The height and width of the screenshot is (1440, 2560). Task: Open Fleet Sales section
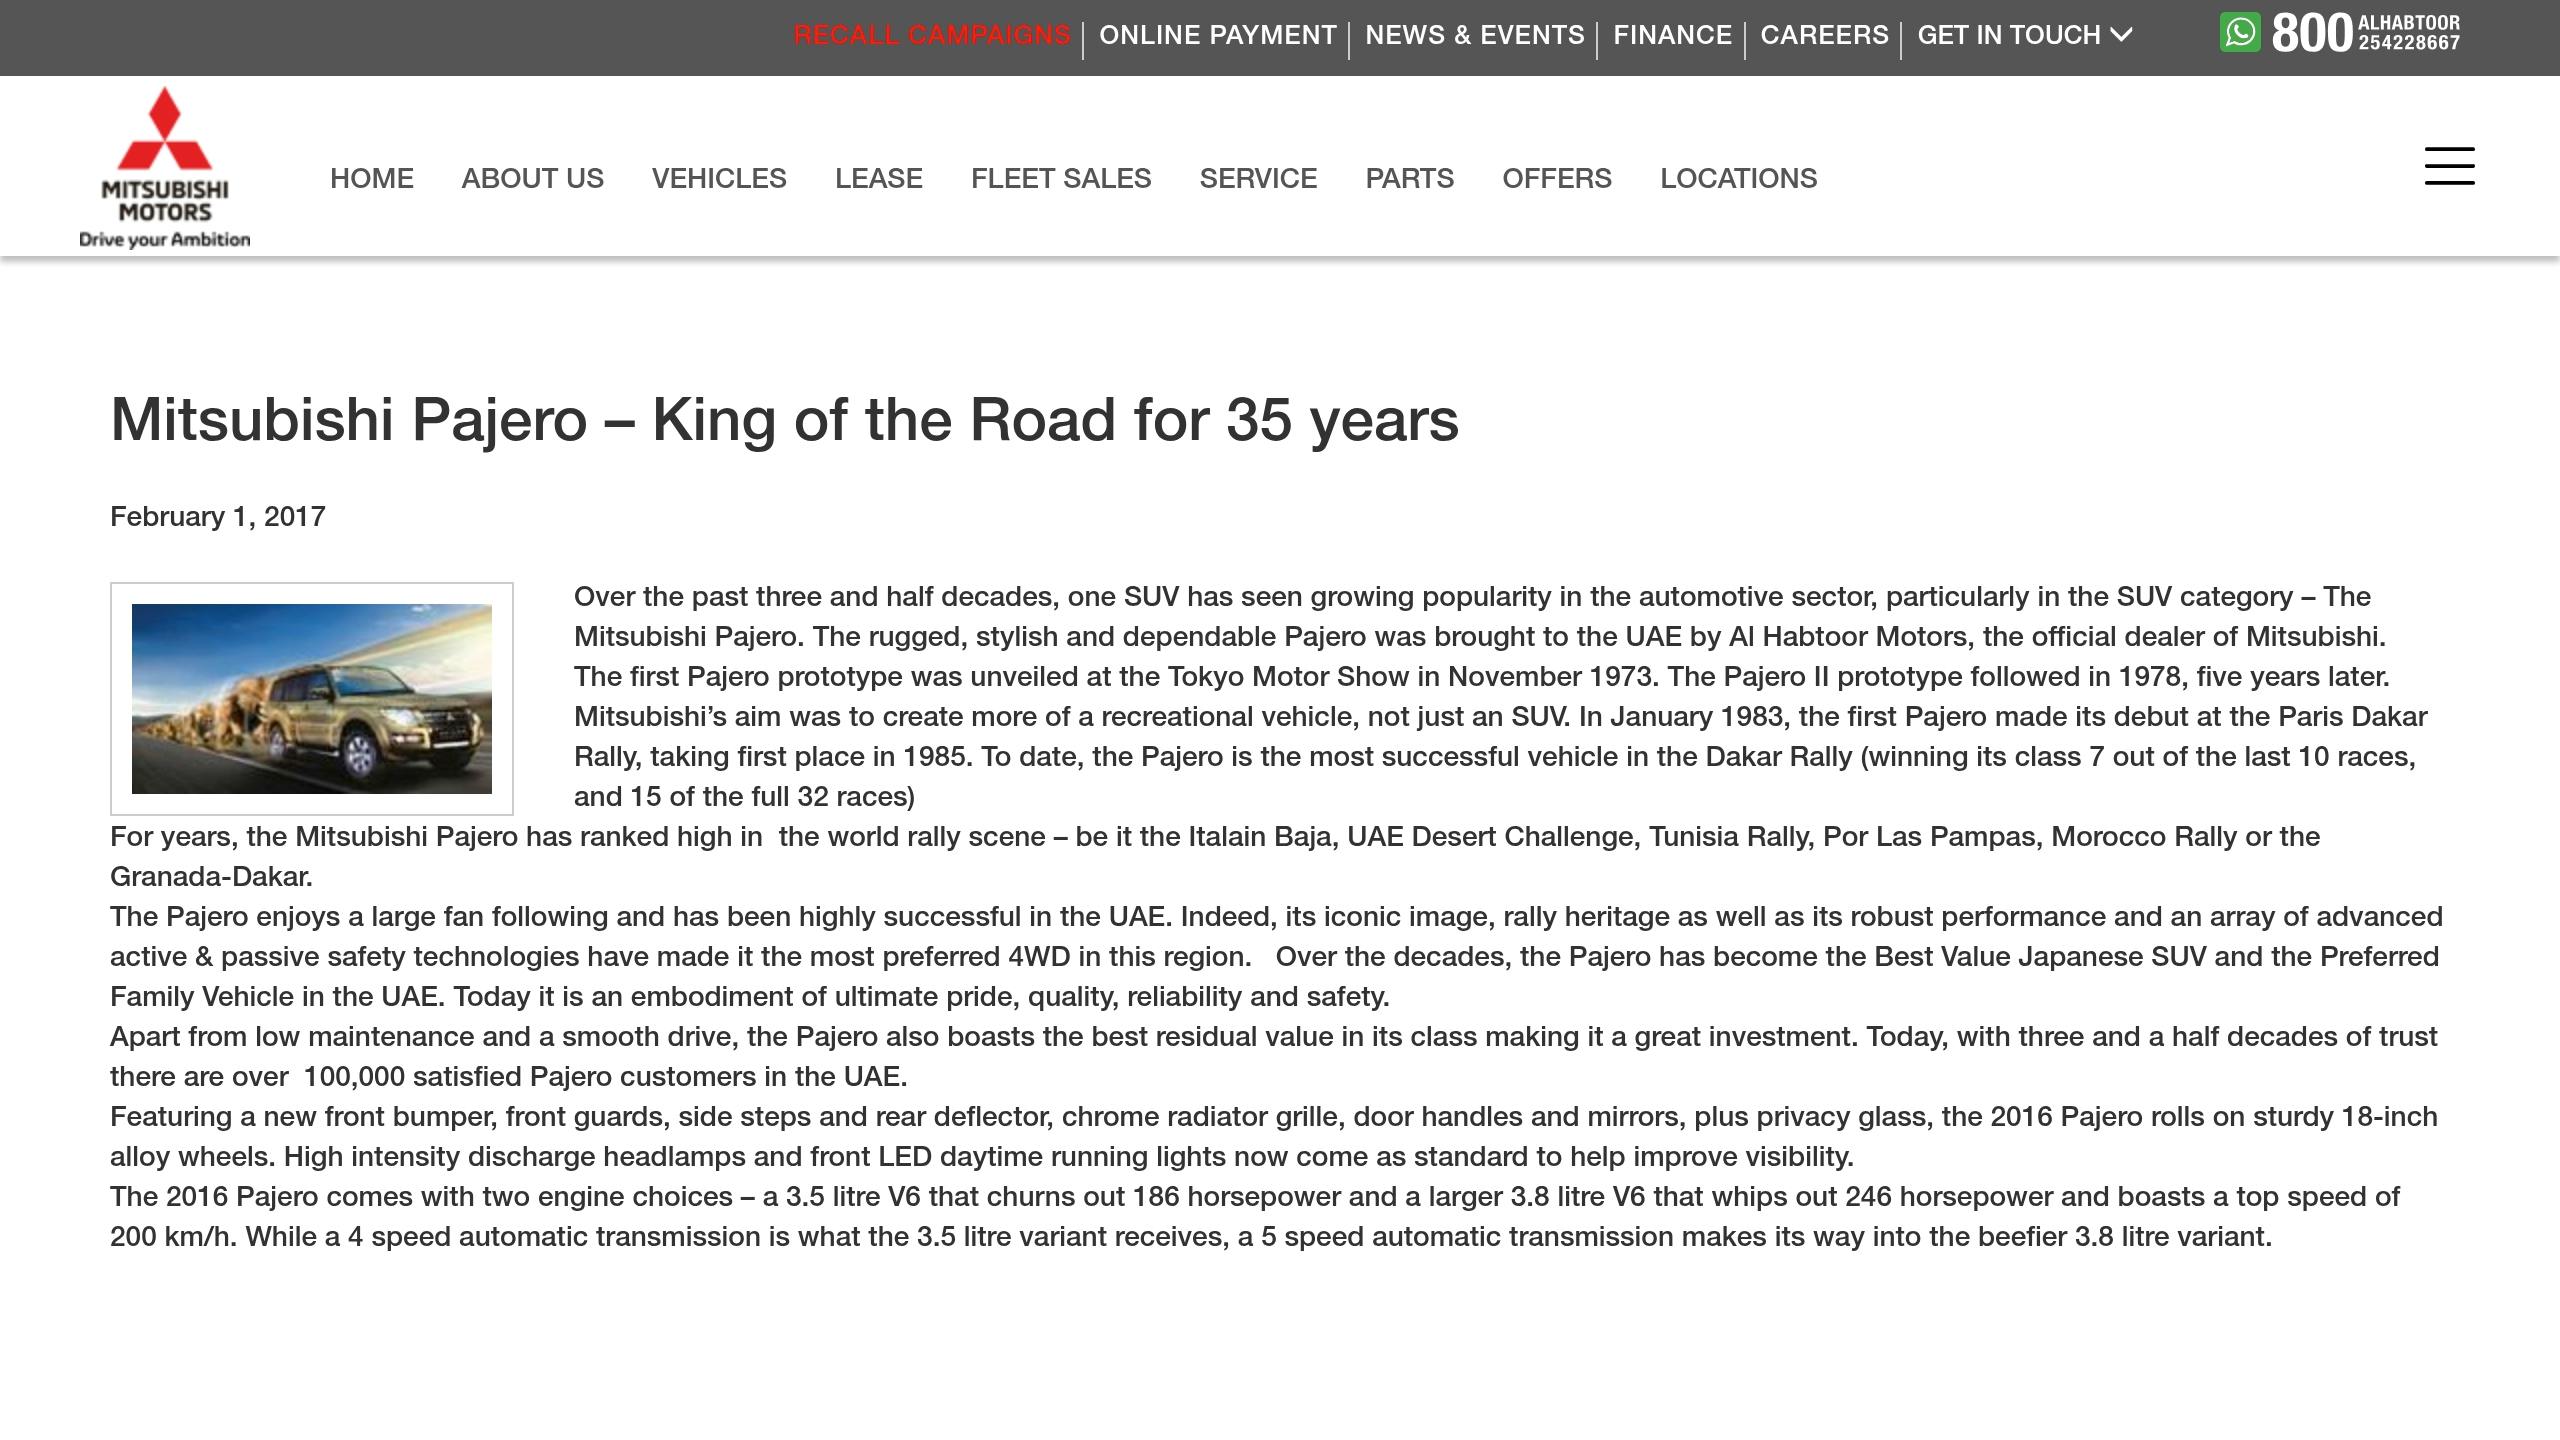point(1060,178)
